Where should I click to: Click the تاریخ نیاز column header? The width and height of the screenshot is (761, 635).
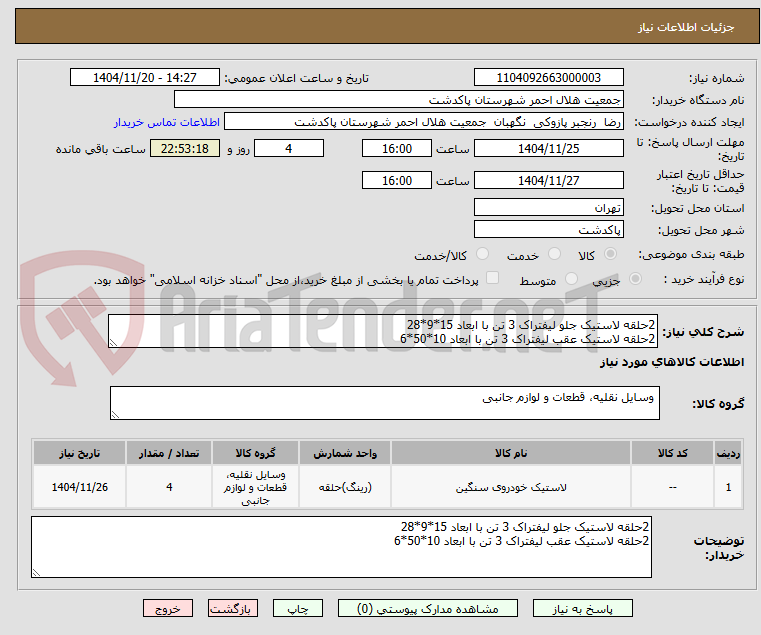pyautogui.click(x=80, y=452)
